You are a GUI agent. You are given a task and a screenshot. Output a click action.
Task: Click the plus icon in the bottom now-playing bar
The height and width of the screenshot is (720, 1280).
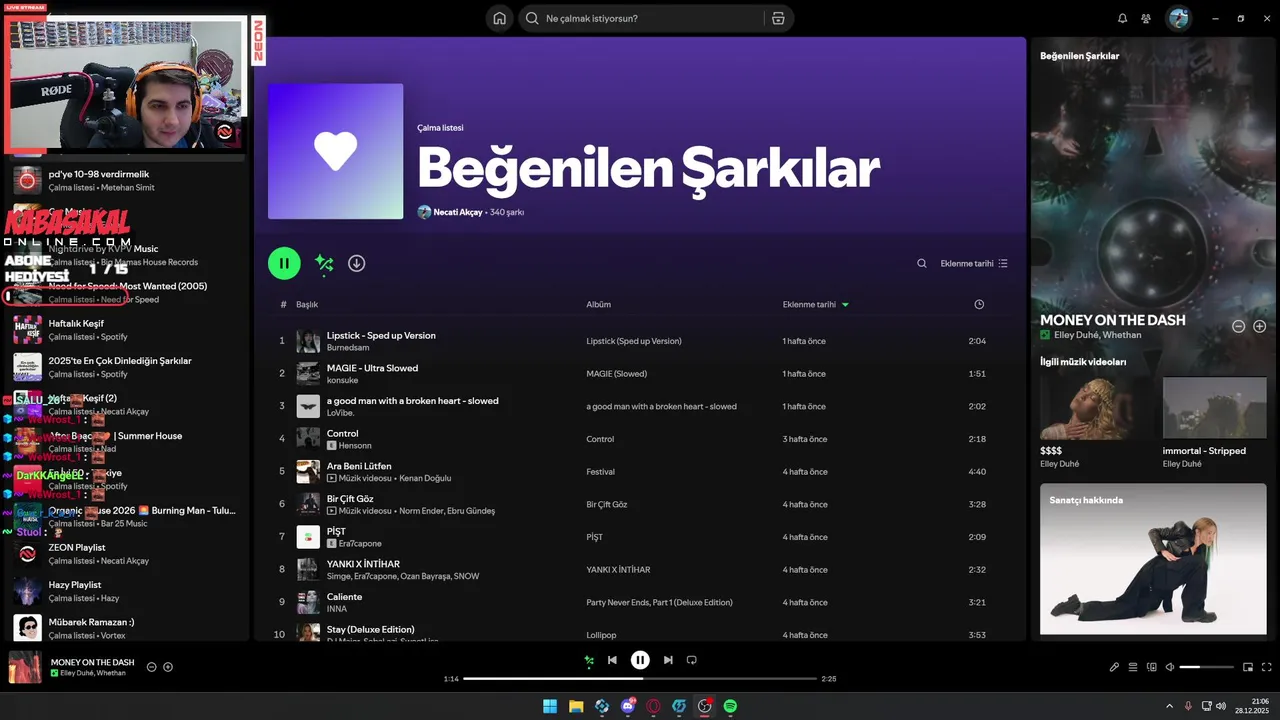tap(168, 667)
